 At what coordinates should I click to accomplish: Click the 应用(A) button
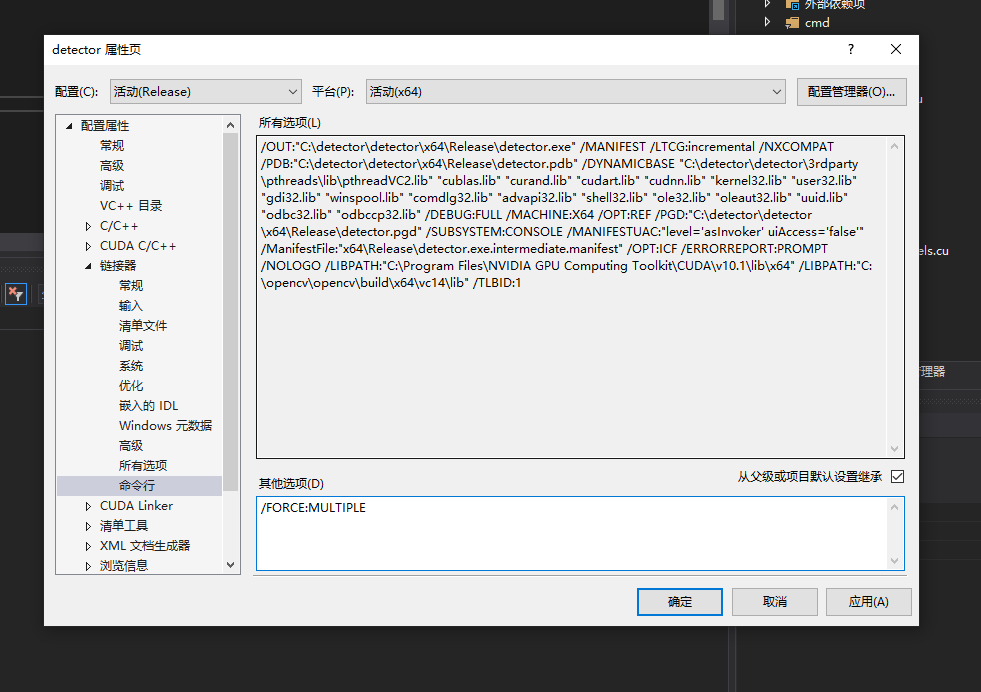coord(868,602)
